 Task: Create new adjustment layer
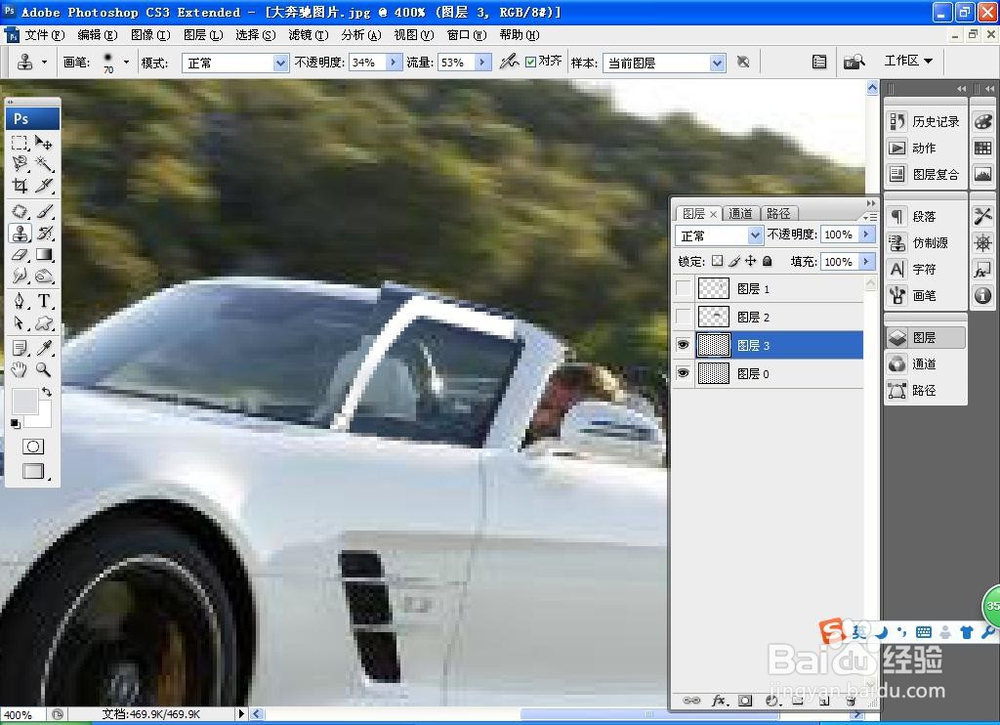(x=771, y=700)
